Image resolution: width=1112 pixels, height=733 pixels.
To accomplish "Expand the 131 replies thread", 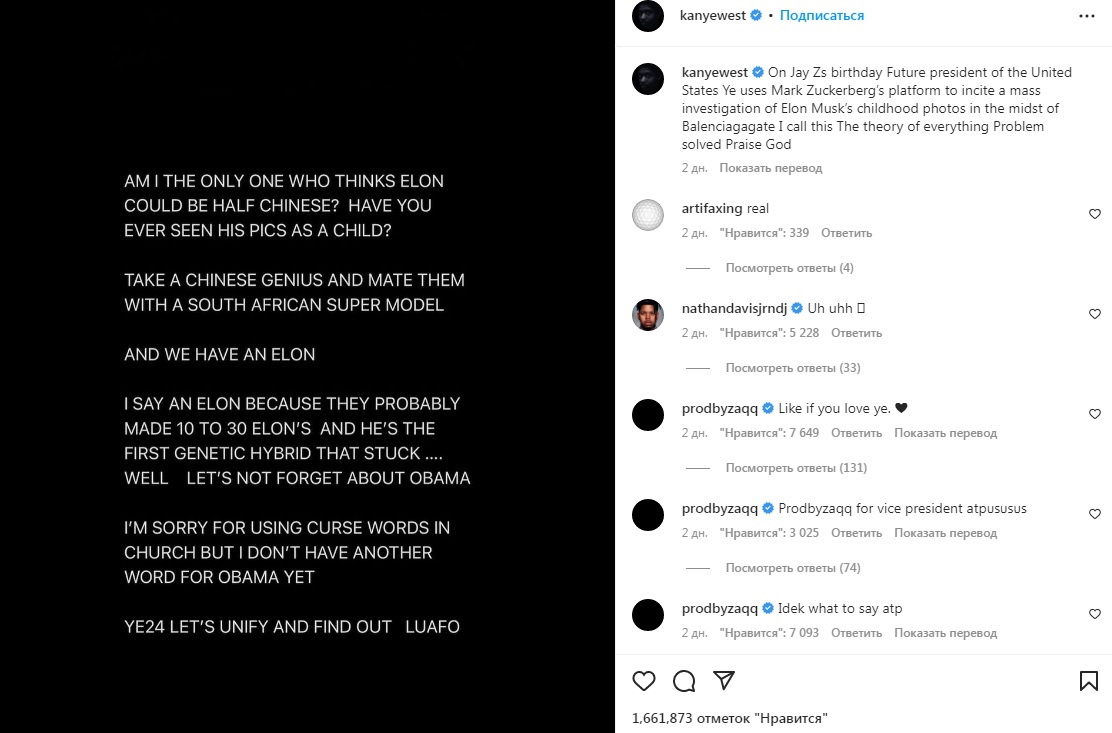I will coord(796,468).
